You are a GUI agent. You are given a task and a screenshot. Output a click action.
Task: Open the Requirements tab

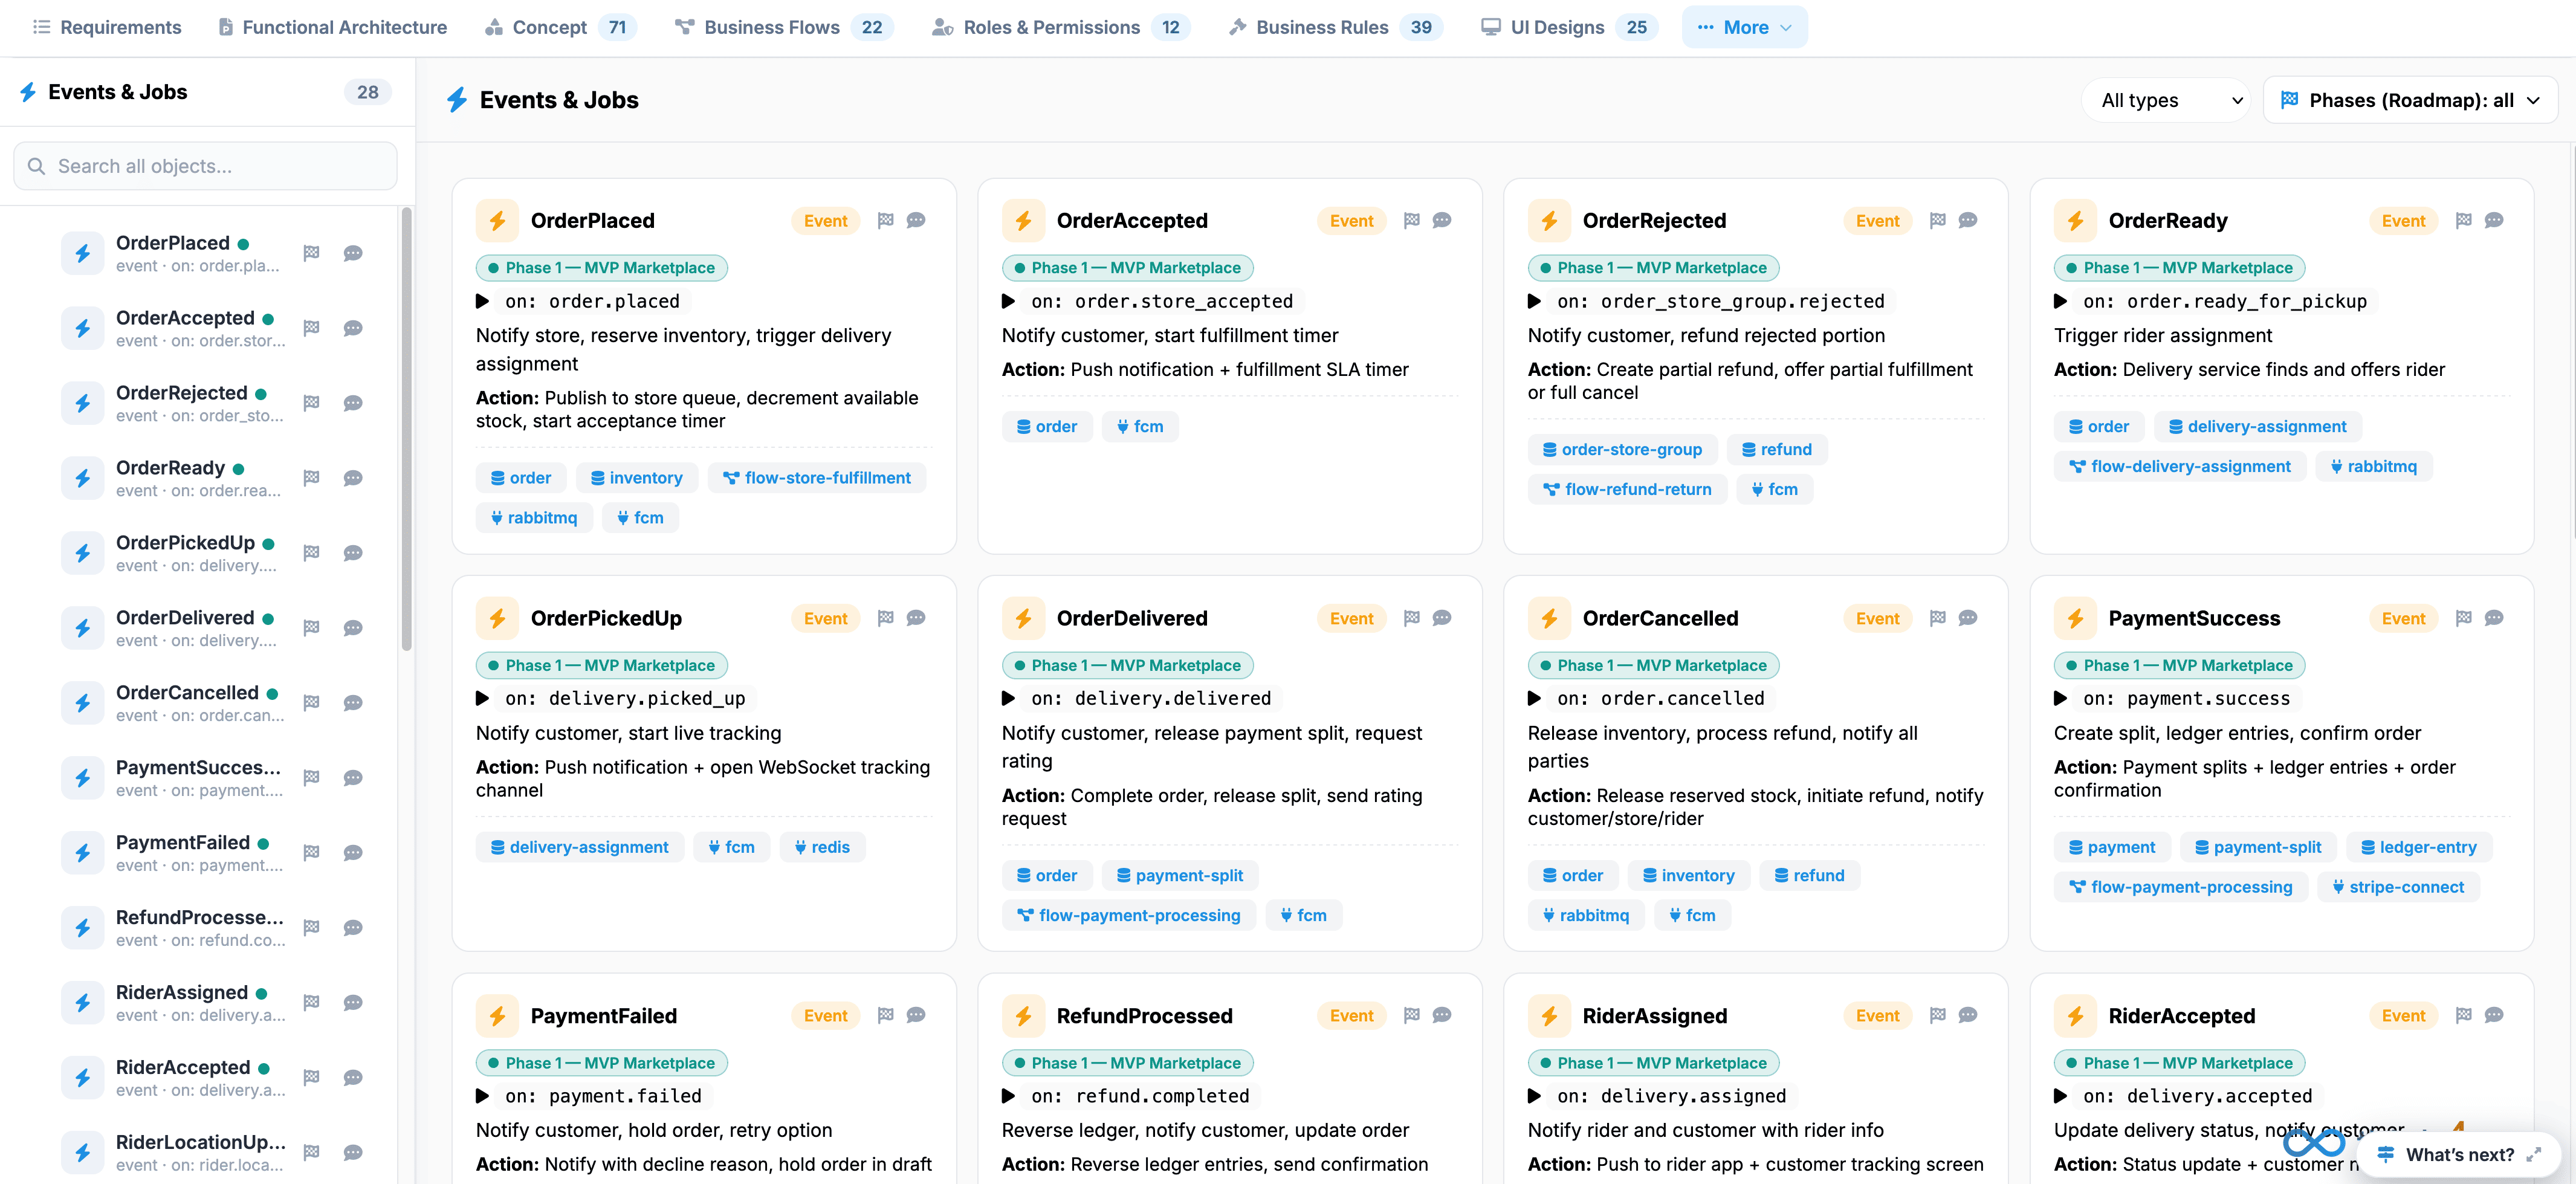[107, 27]
